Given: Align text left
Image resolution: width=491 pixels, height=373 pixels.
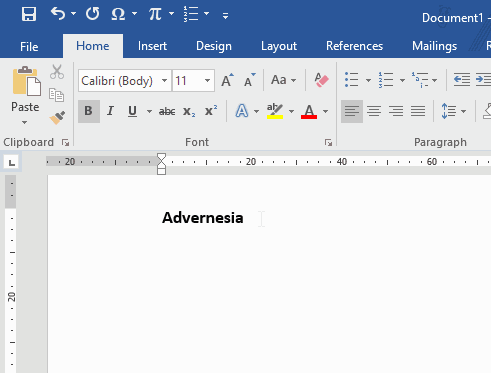Looking at the screenshot, I should point(352,111).
